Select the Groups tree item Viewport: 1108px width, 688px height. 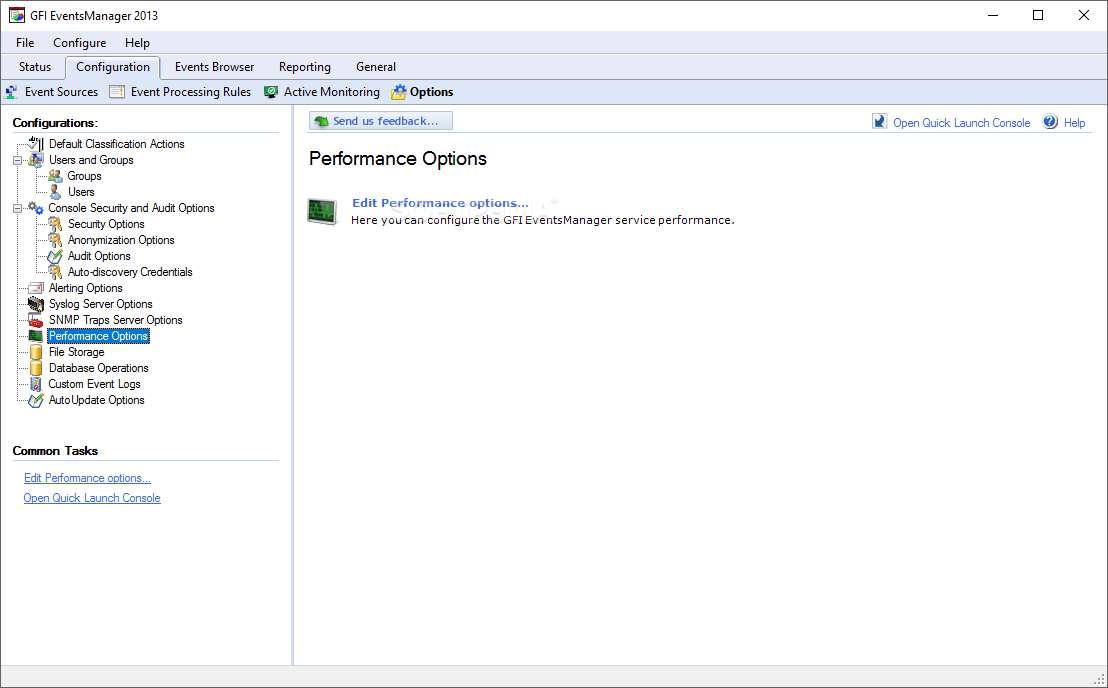[84, 176]
